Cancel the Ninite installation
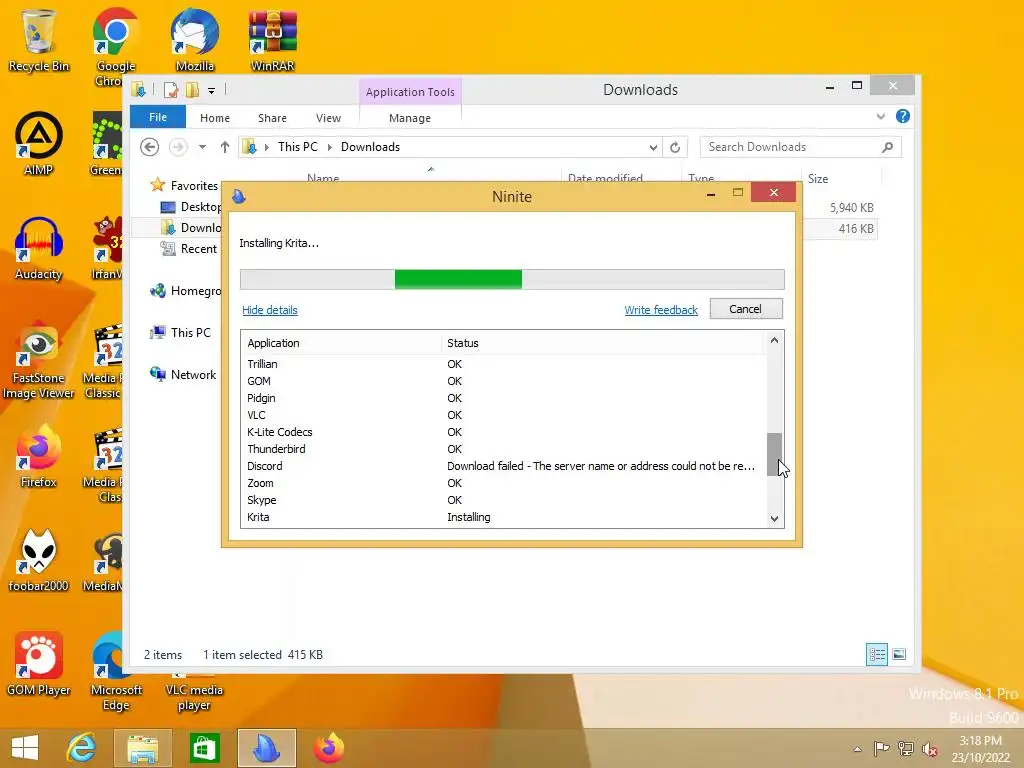This screenshot has width=1024, height=768. coord(746,309)
